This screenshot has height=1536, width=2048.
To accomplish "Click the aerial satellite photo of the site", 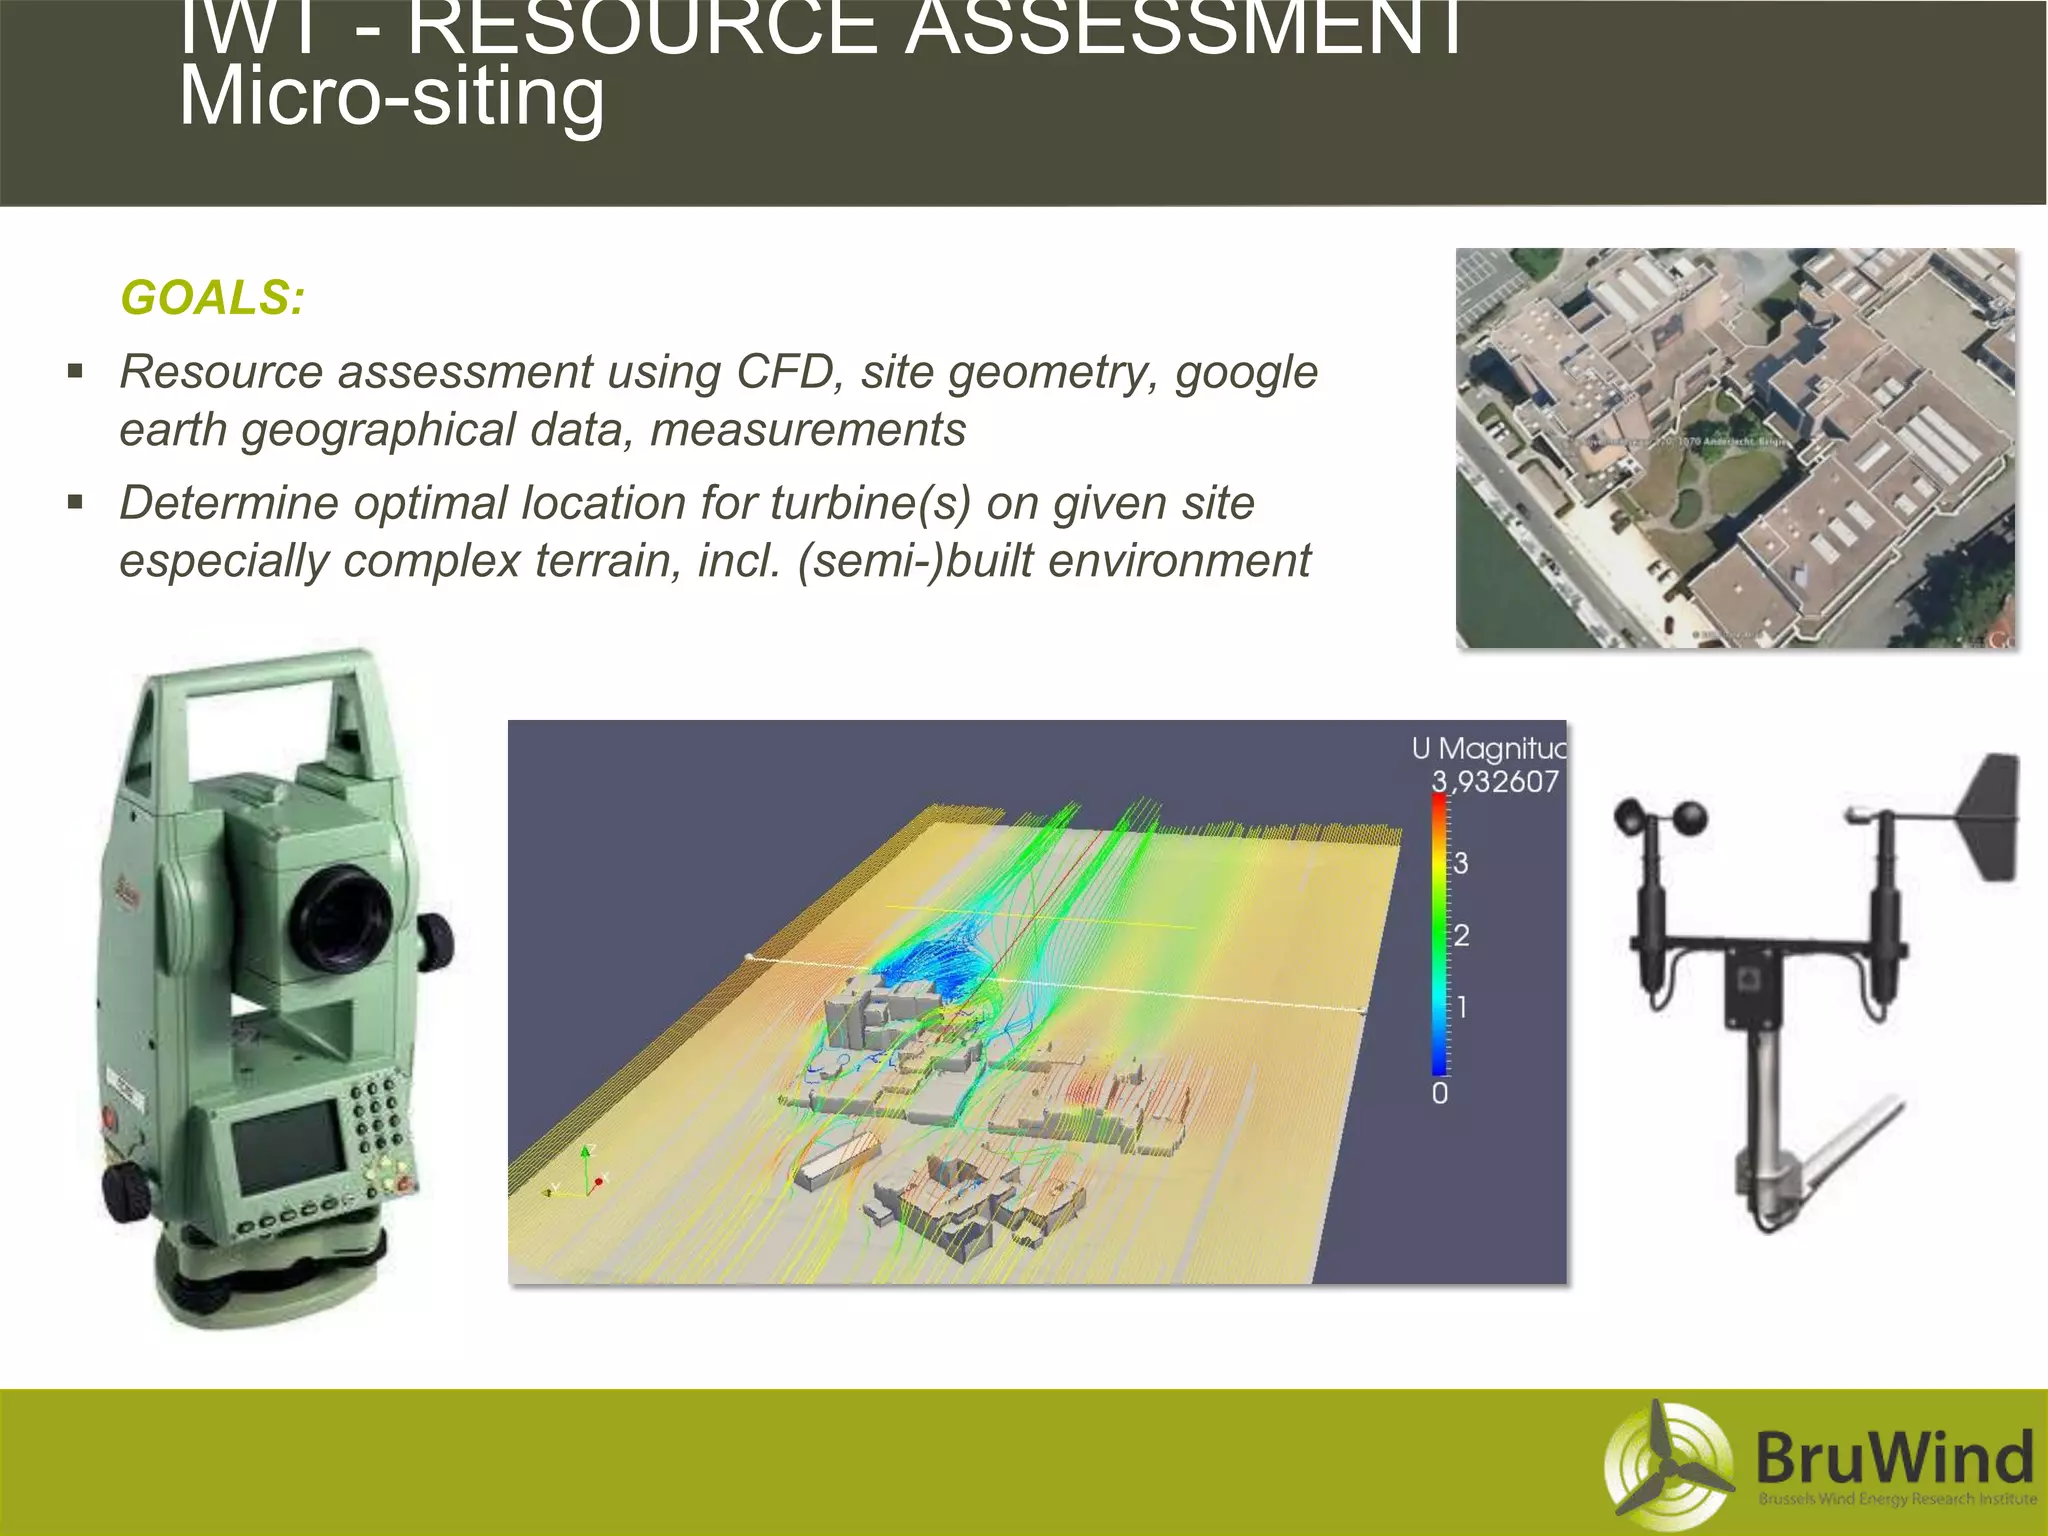I will tap(1735, 448).
